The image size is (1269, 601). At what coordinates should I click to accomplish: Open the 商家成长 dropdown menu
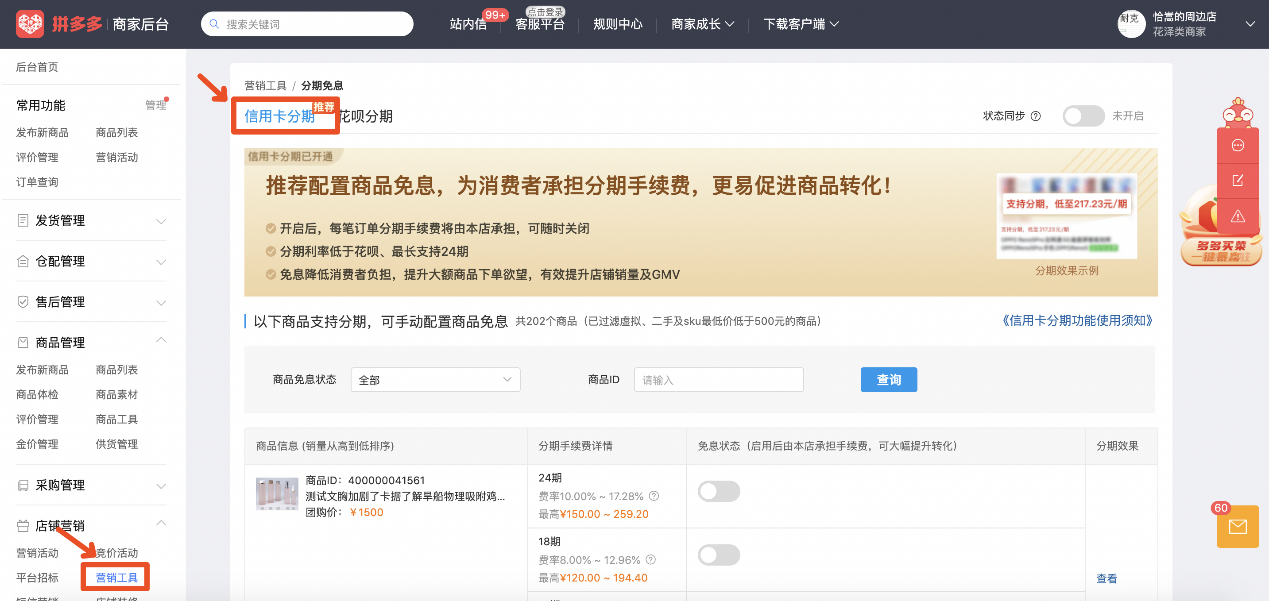point(703,24)
